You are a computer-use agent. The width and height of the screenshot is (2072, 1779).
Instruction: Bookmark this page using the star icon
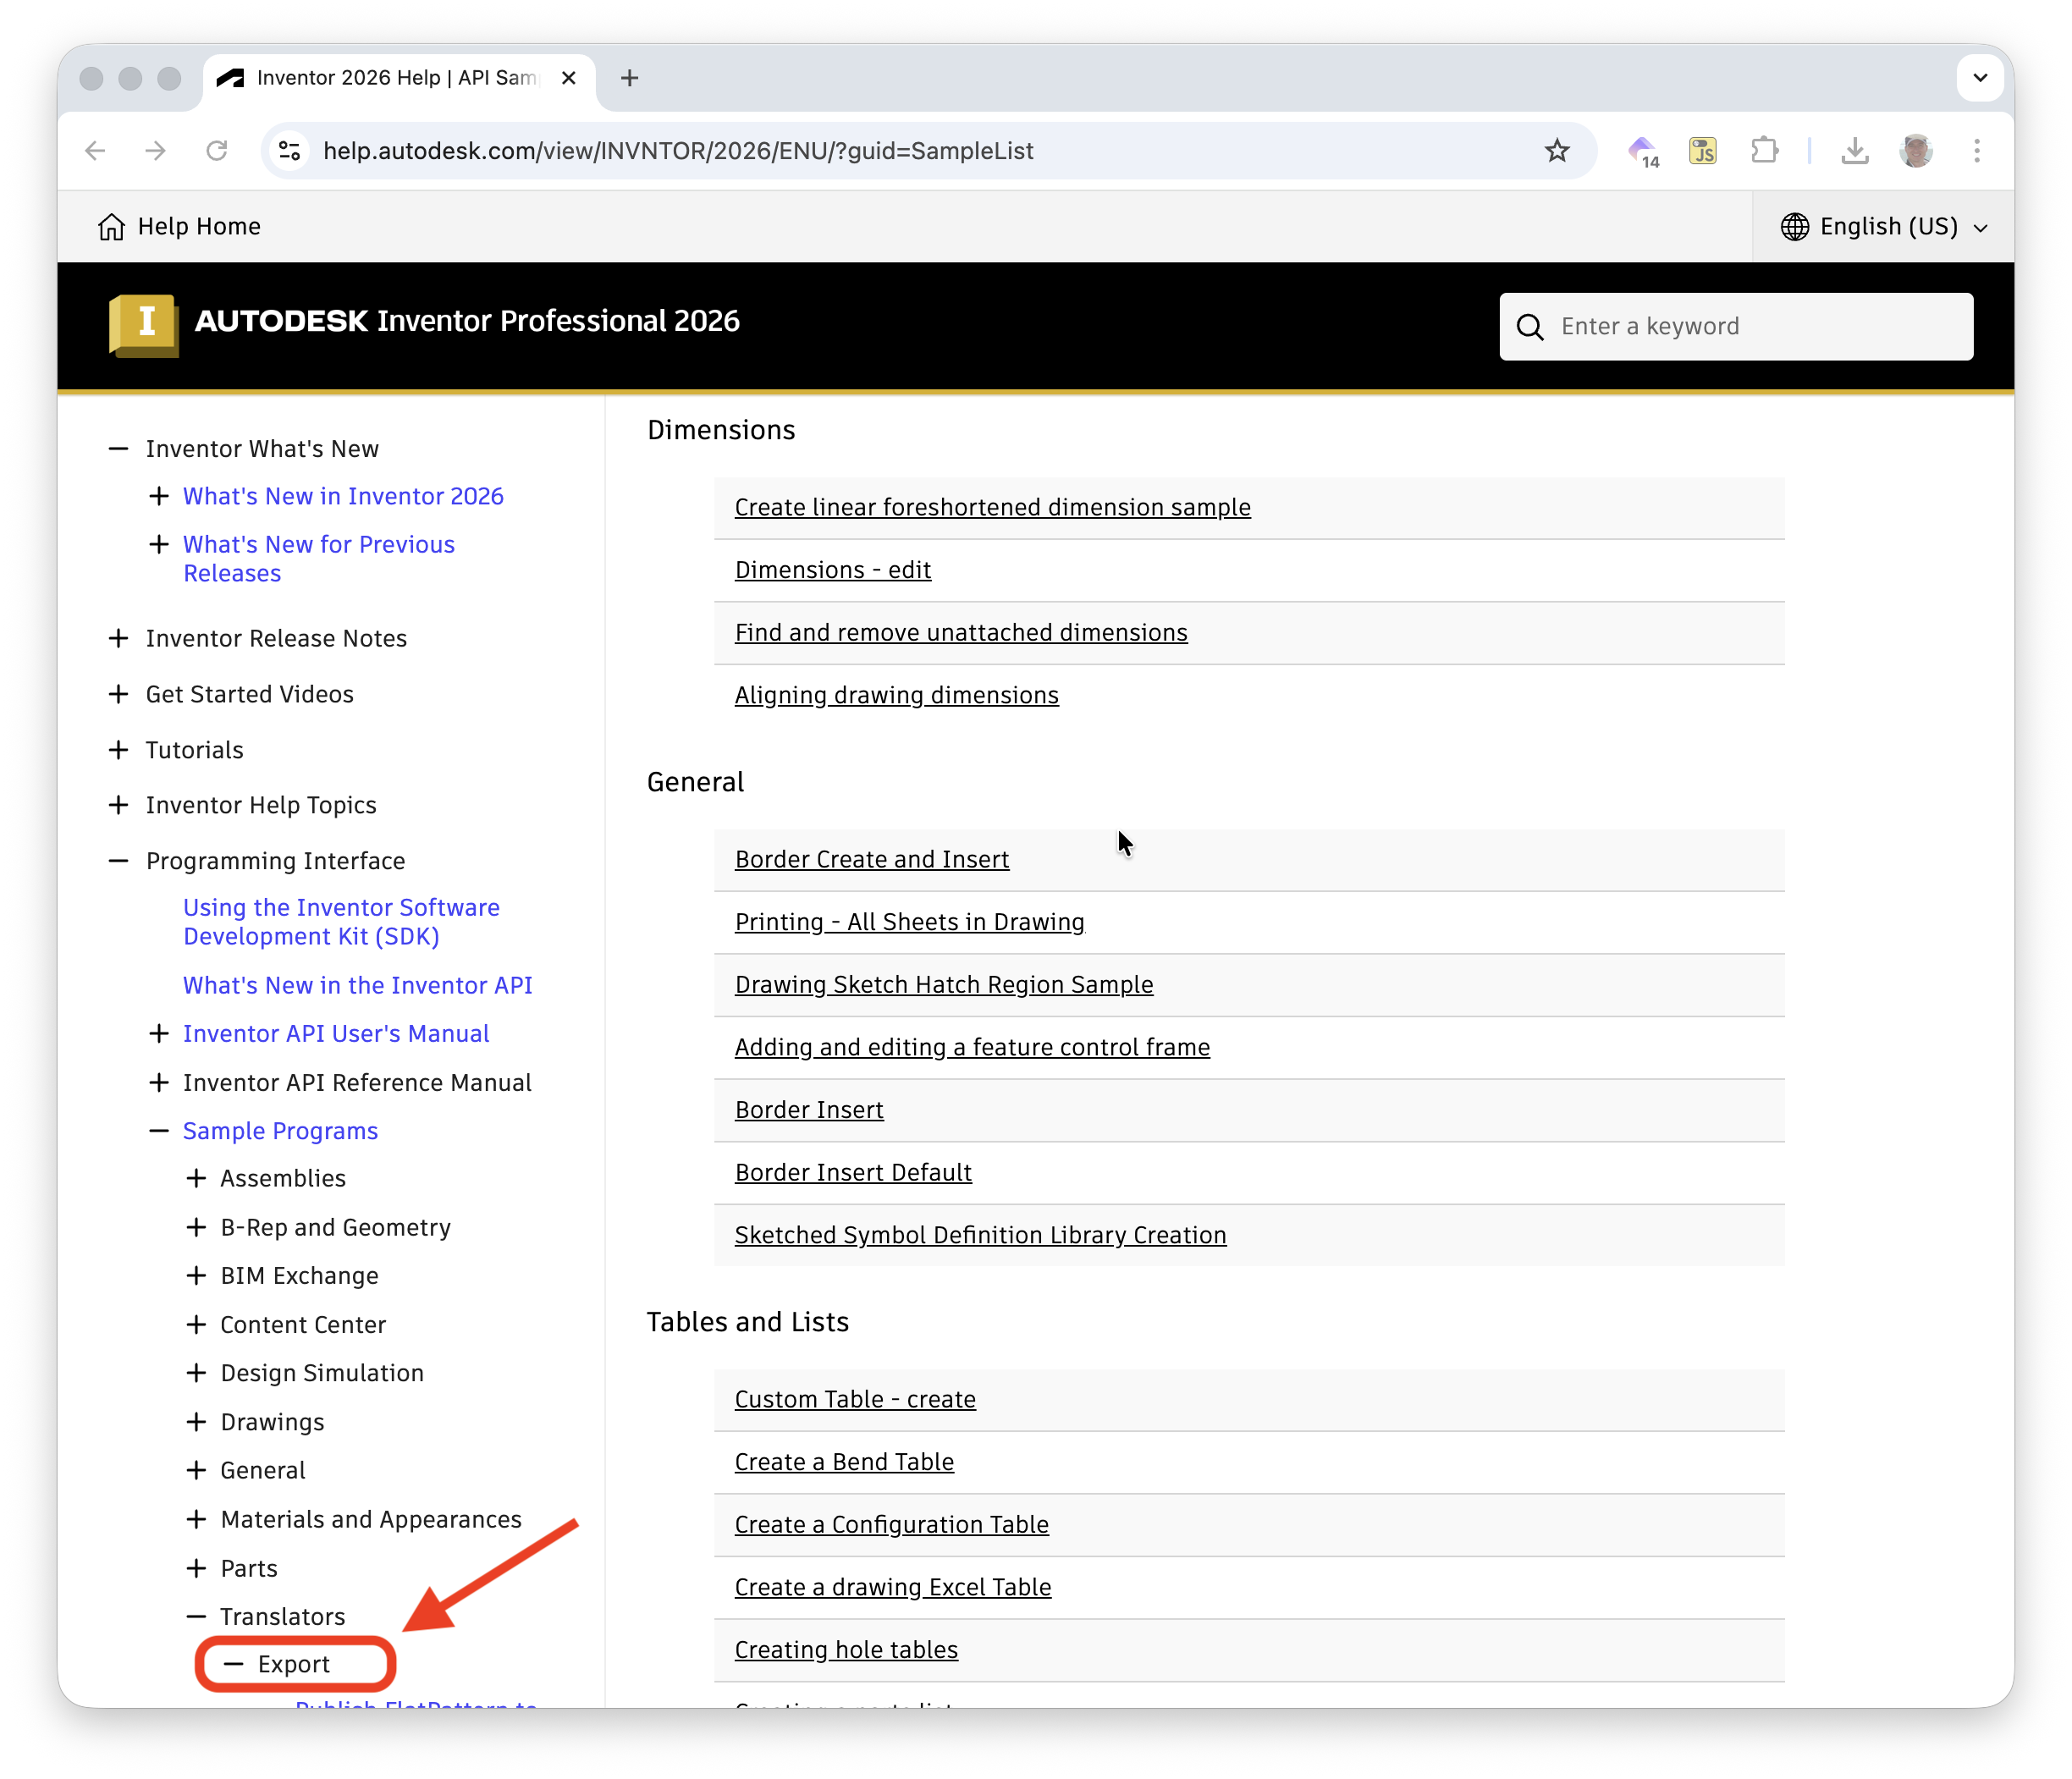(1557, 151)
